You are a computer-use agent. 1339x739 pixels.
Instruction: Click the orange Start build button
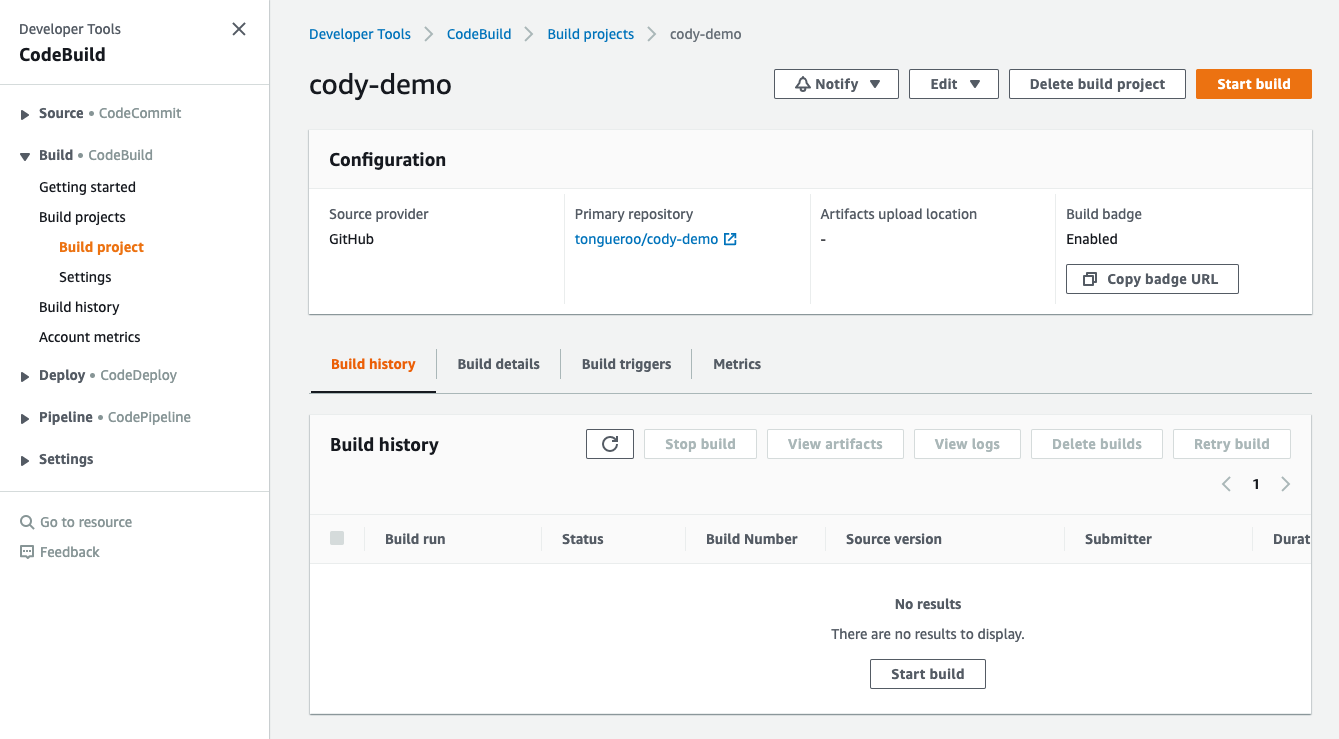(x=1254, y=84)
